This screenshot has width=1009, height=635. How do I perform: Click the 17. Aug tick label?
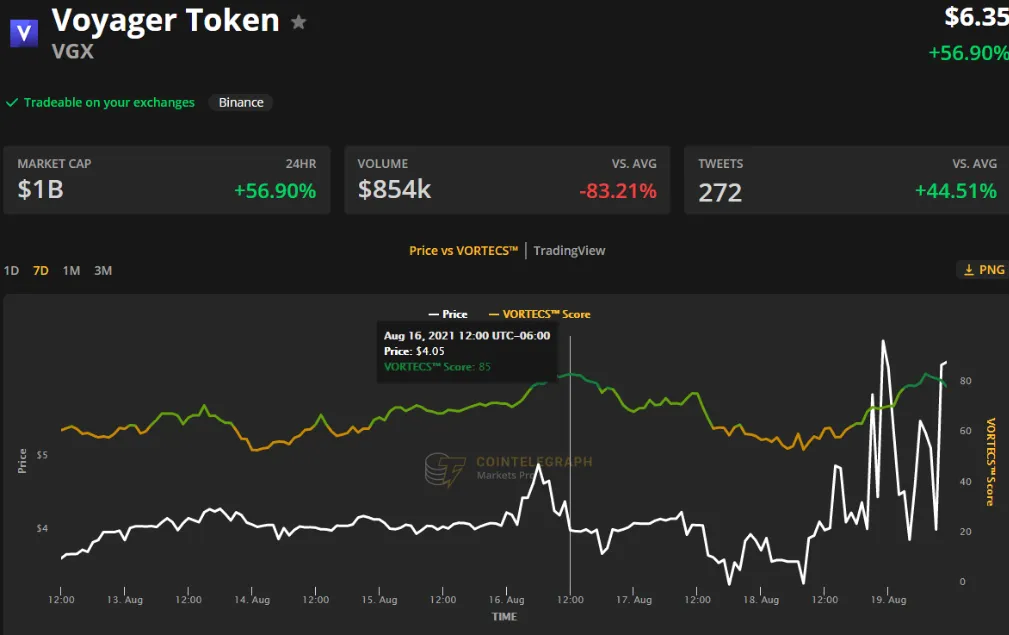tap(634, 600)
